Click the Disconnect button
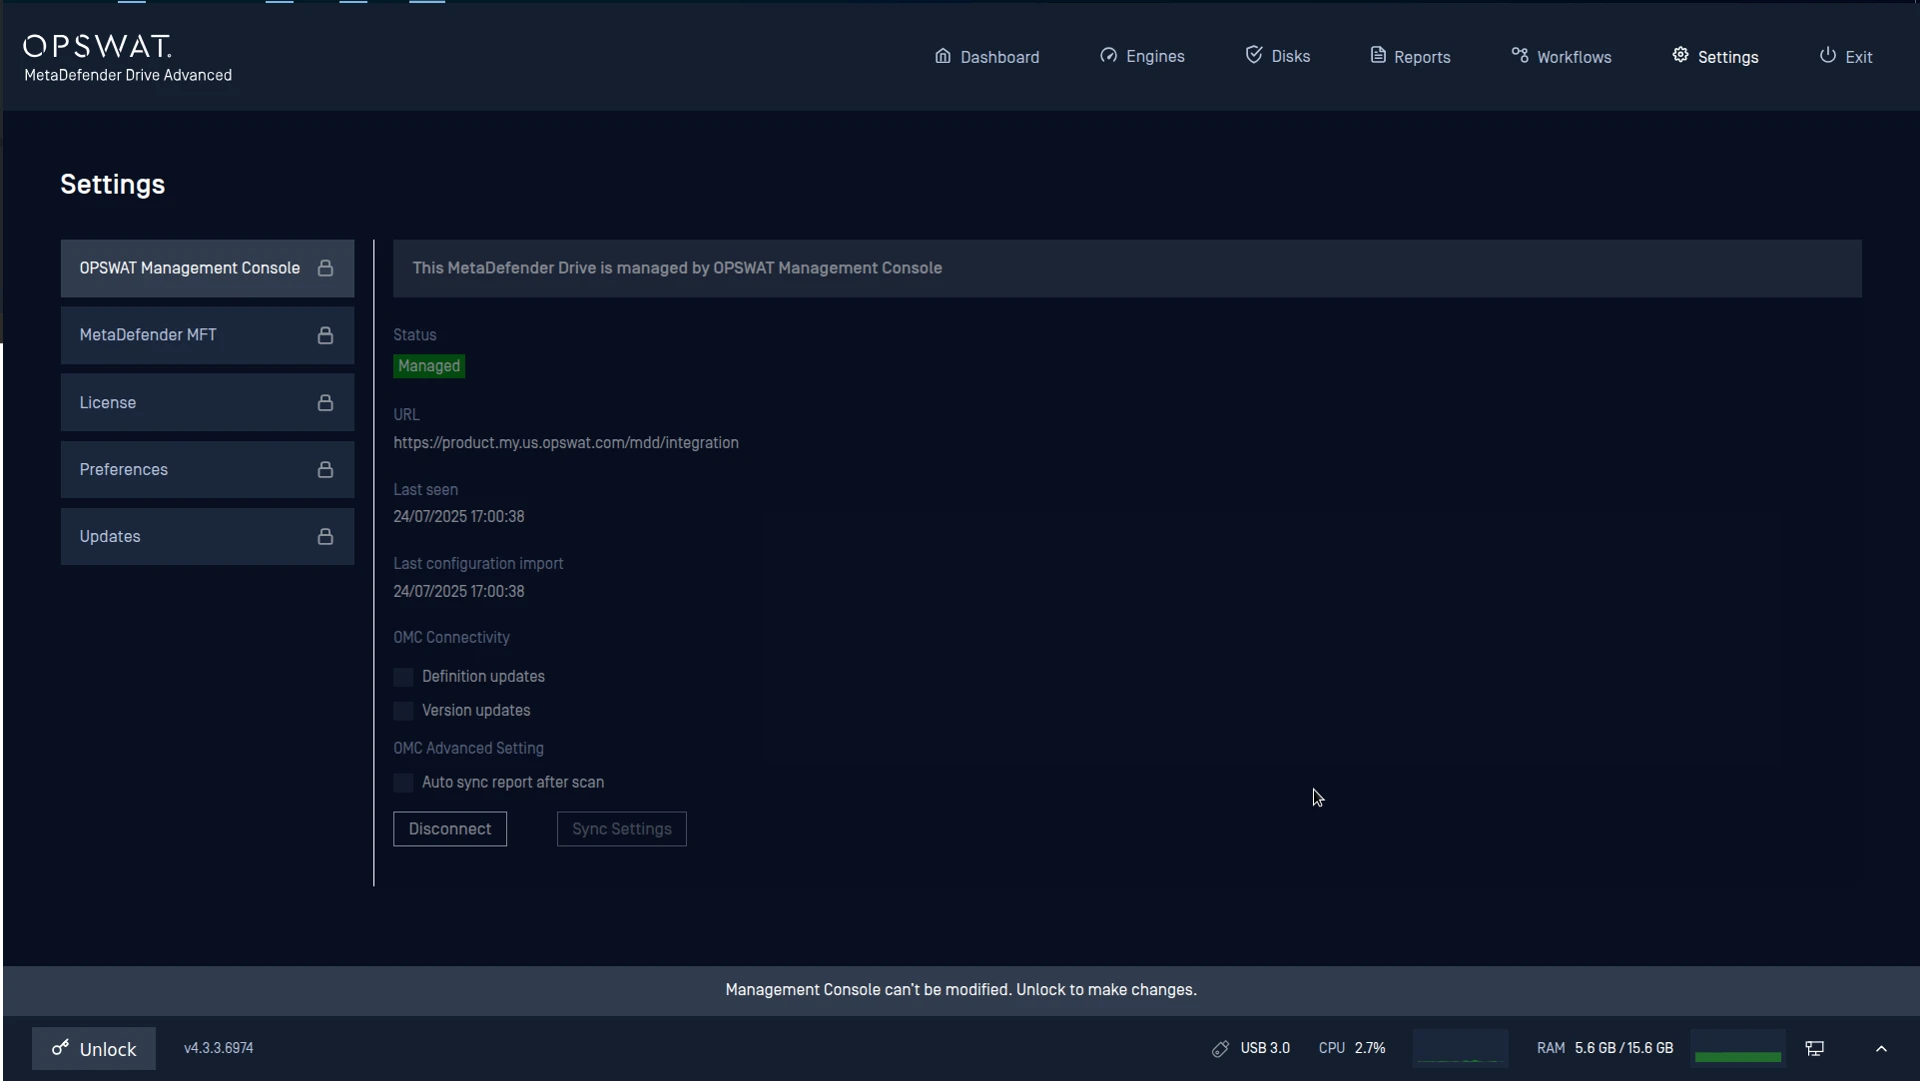Screen dimensions: 1920x1081 click(450, 829)
